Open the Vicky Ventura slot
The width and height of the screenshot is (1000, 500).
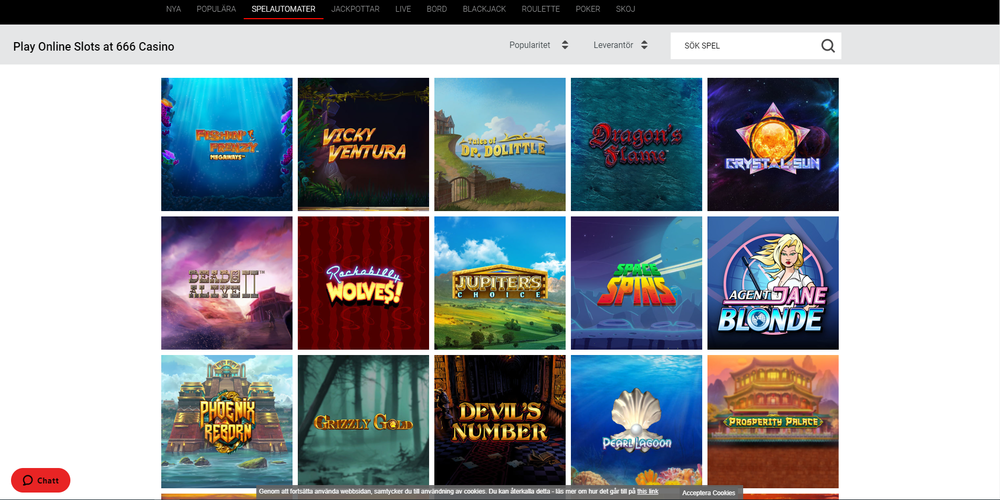364,144
